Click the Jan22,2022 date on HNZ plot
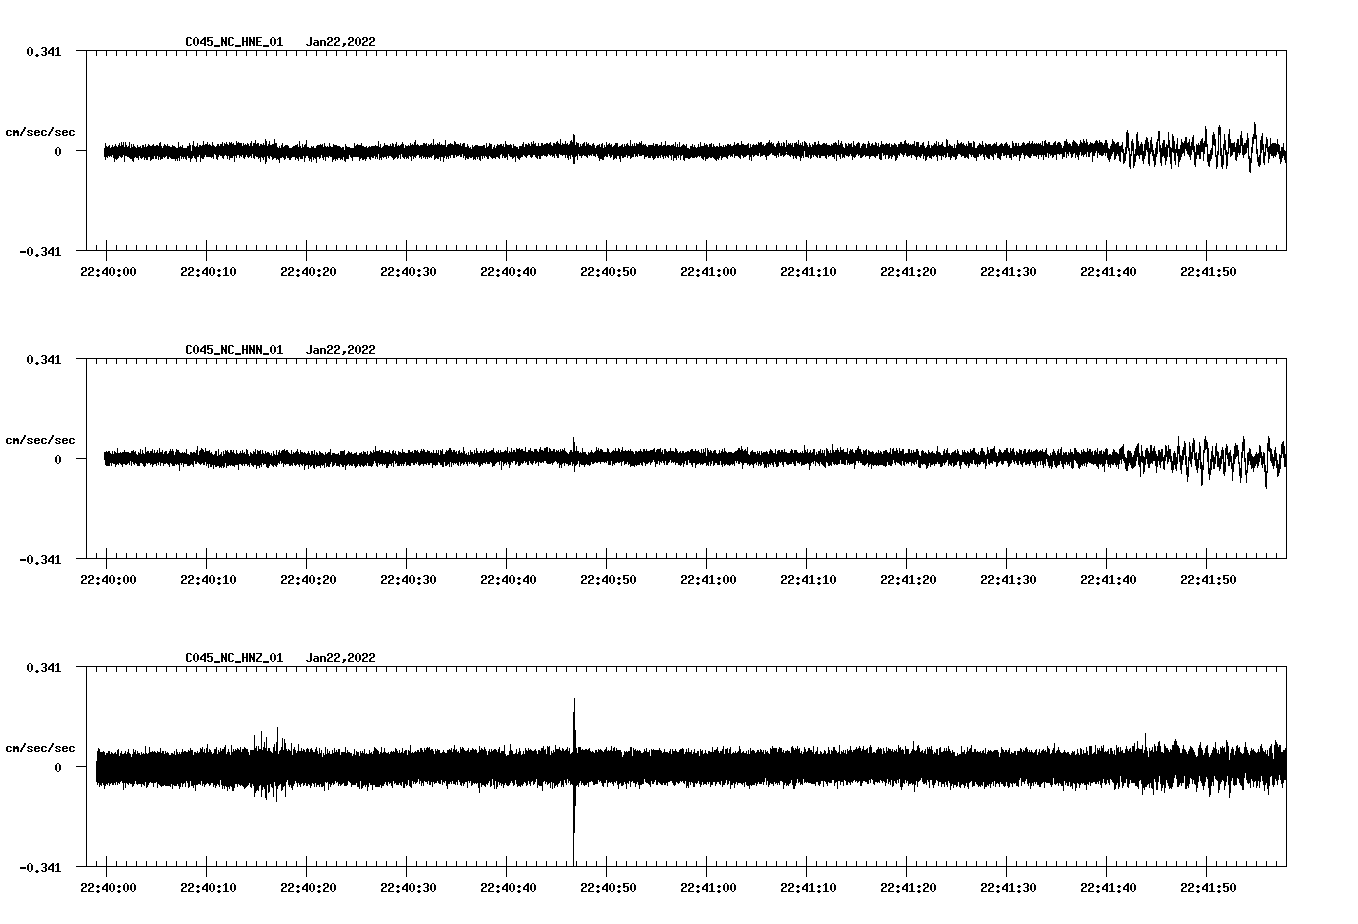 [341, 658]
